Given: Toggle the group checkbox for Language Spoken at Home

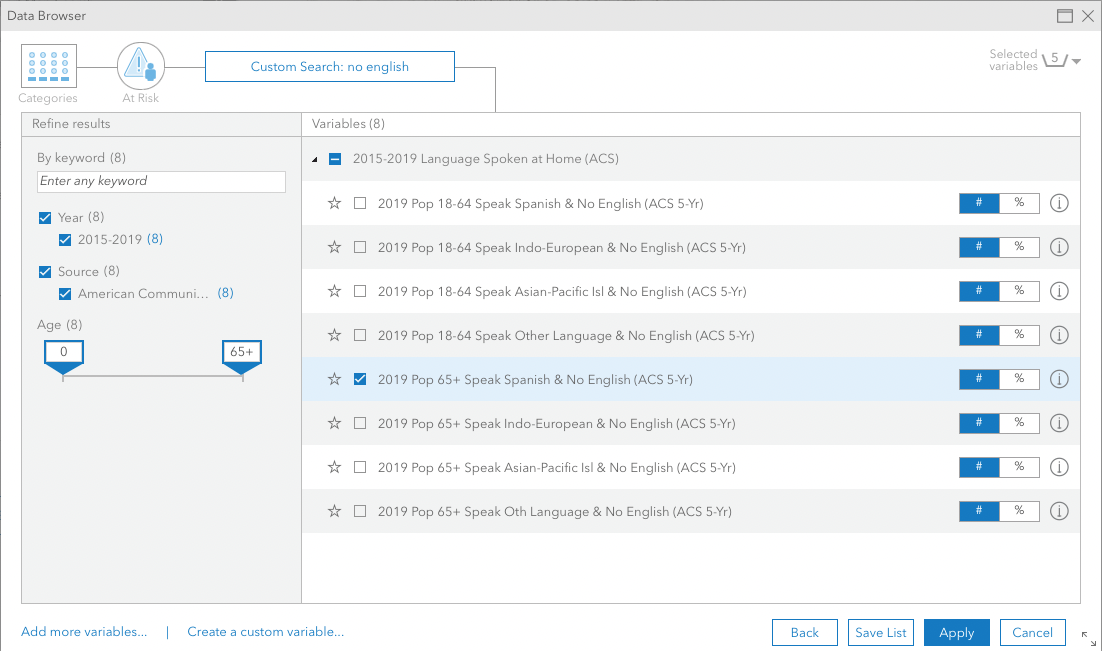Looking at the screenshot, I should click(x=335, y=159).
